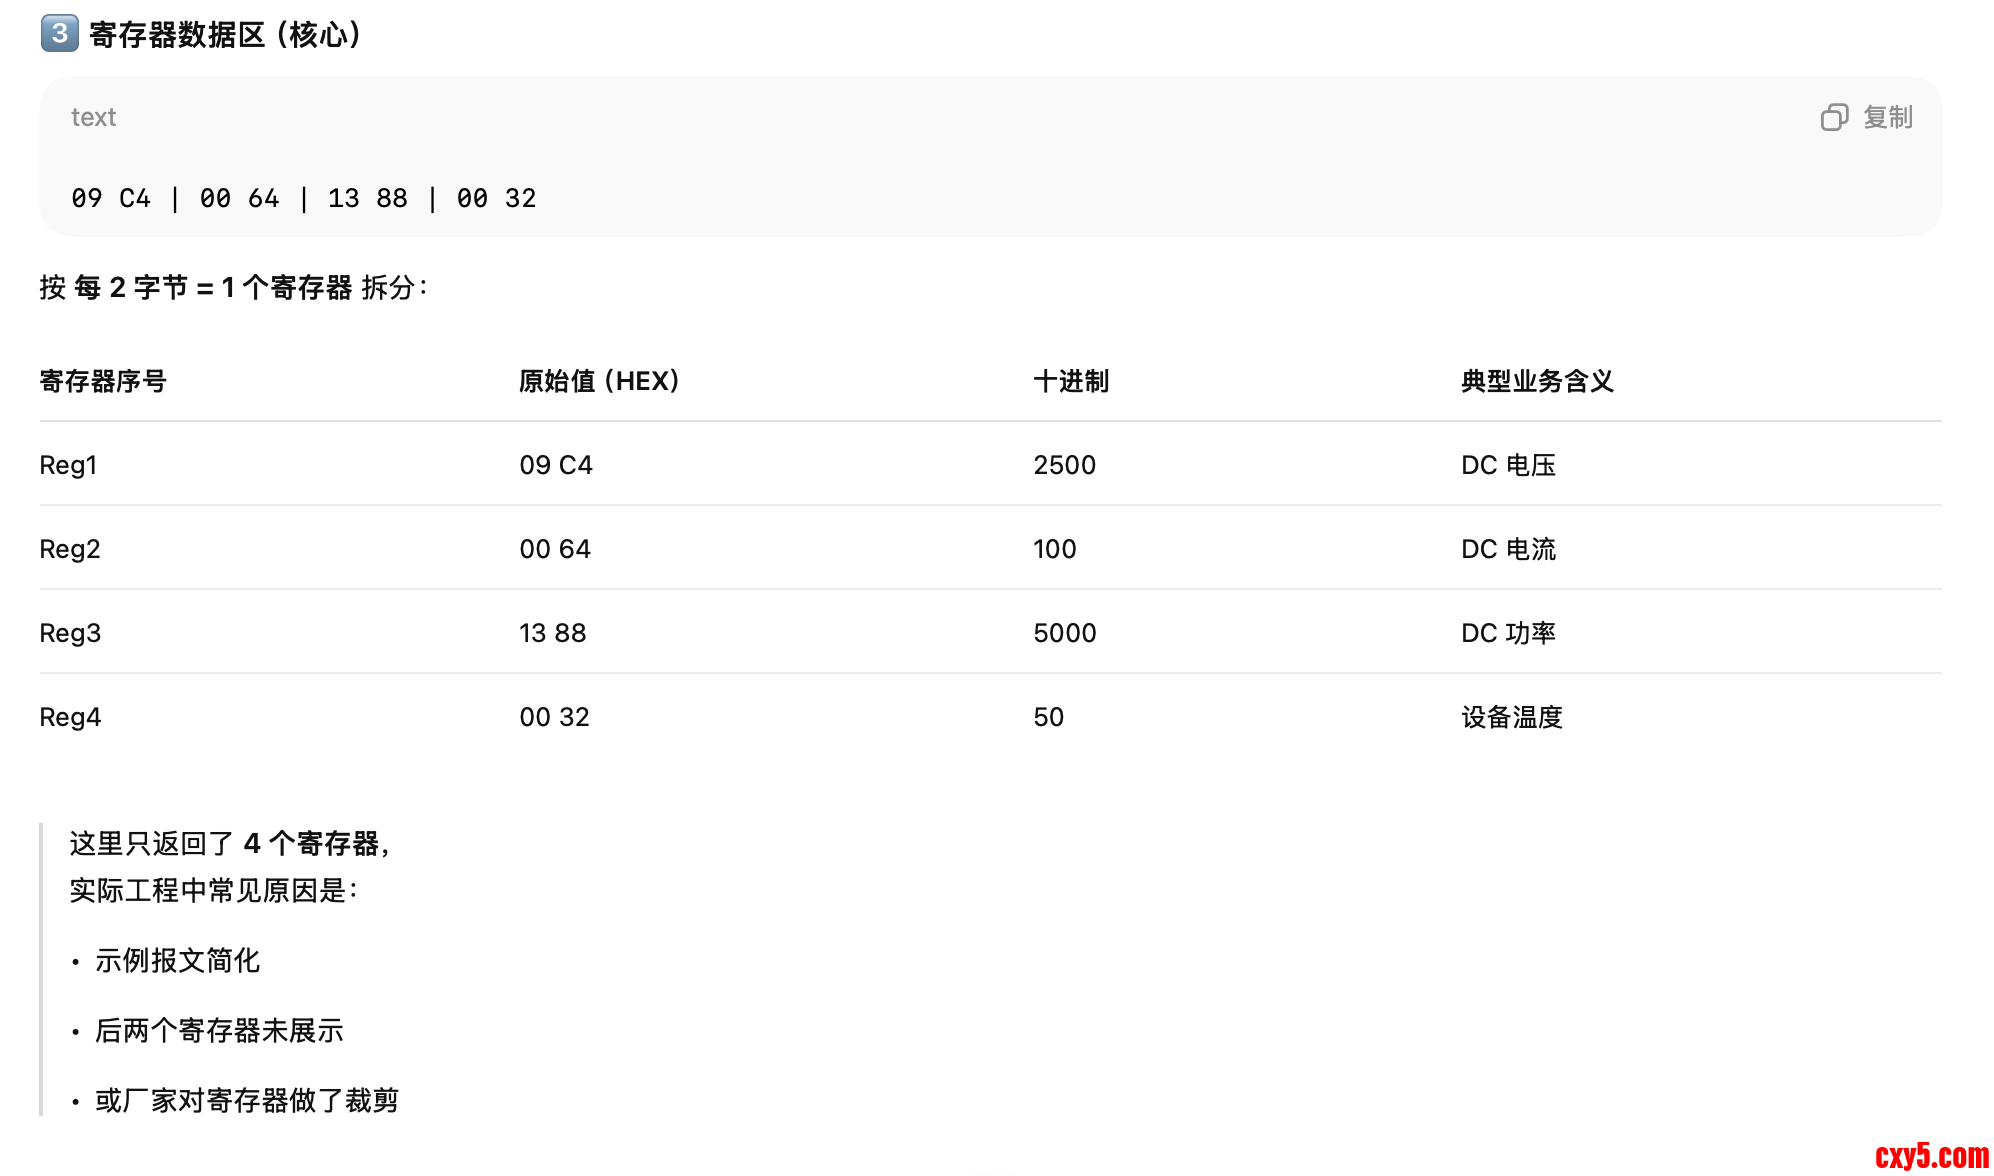The height and width of the screenshot is (1176, 1994).
Task: Click the 示例报文简化 bullet item
Action: coord(178,961)
